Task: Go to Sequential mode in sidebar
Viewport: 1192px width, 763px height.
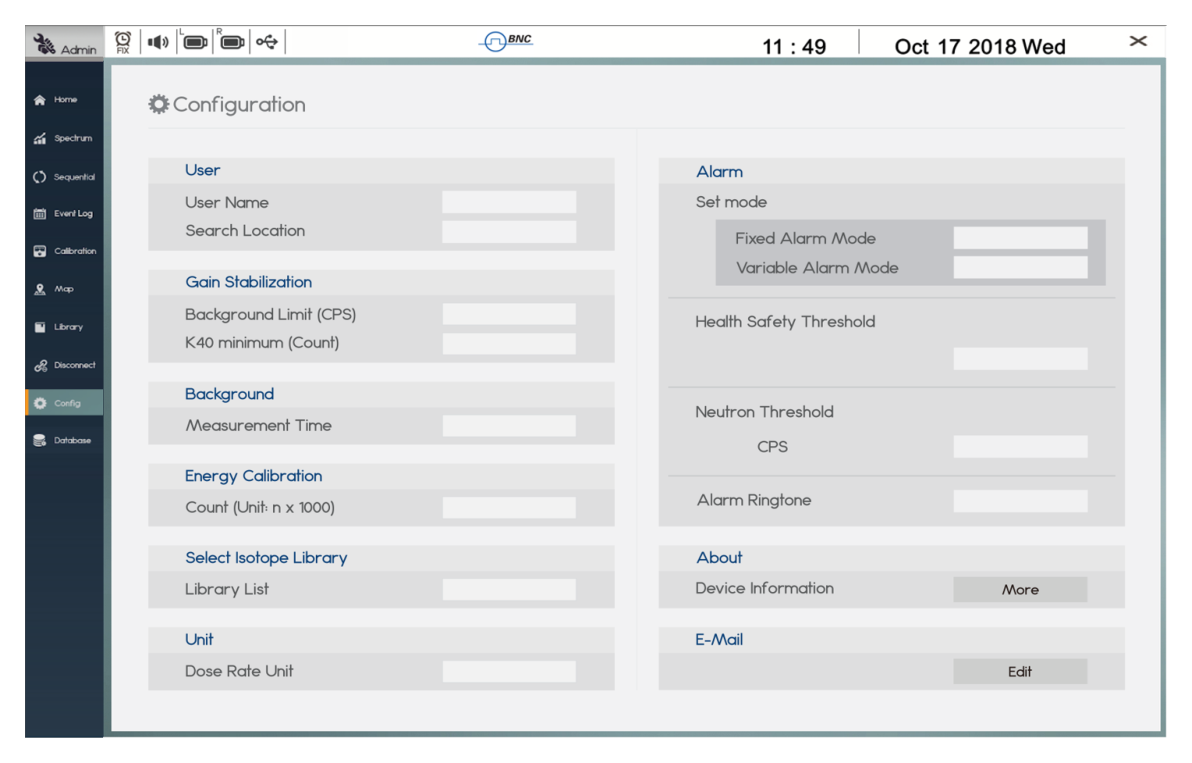Action: [64, 177]
